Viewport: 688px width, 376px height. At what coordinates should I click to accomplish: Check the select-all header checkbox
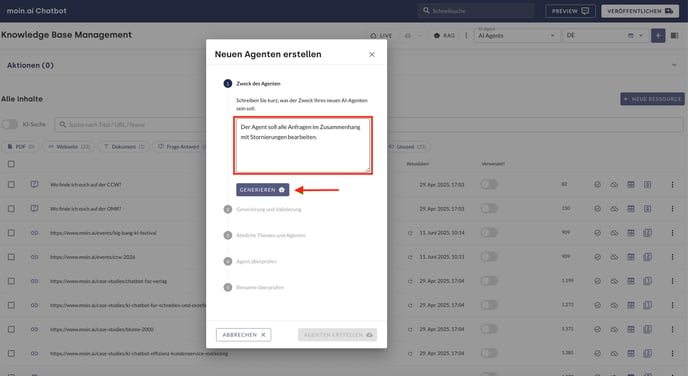tap(11, 164)
